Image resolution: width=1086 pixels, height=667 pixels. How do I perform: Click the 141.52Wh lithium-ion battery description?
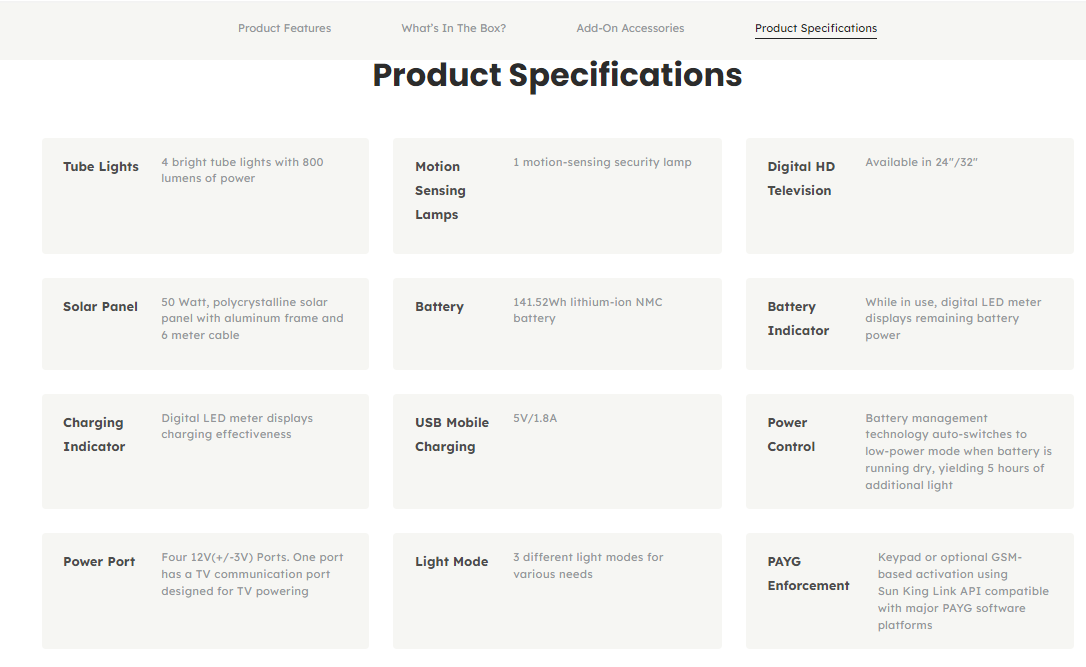(x=587, y=310)
